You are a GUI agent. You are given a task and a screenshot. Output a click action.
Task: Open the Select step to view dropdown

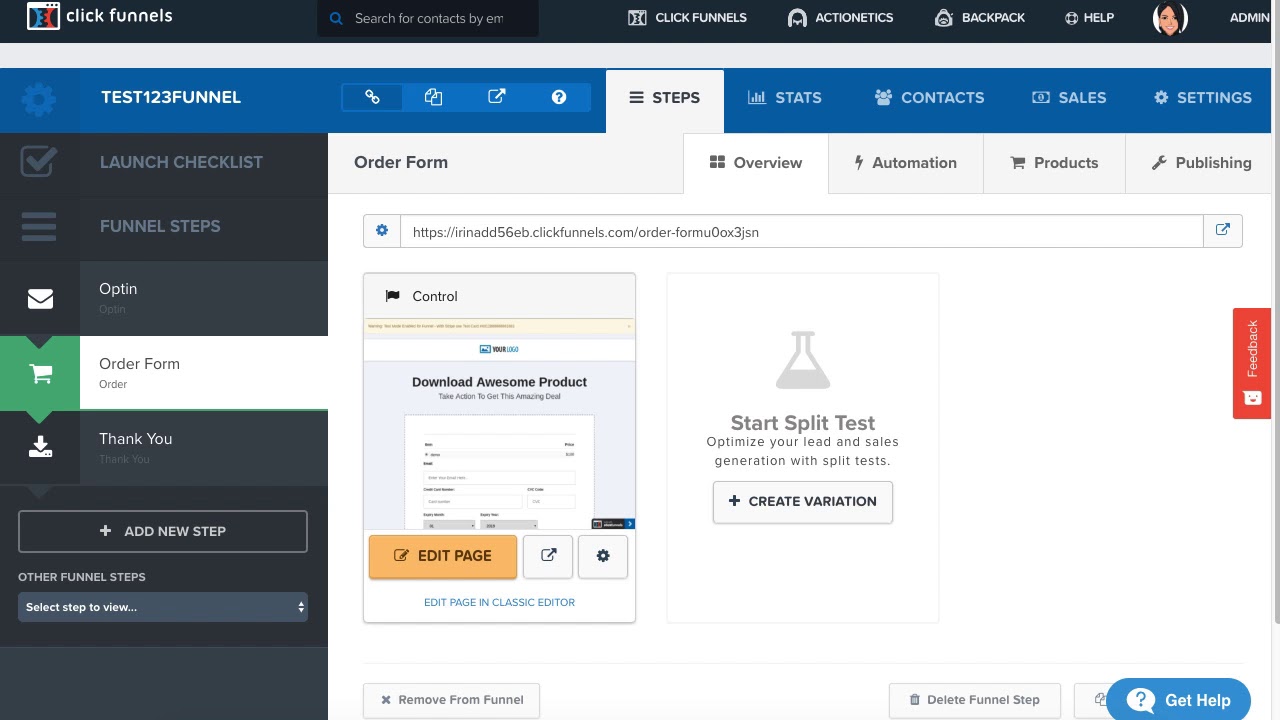pos(163,607)
